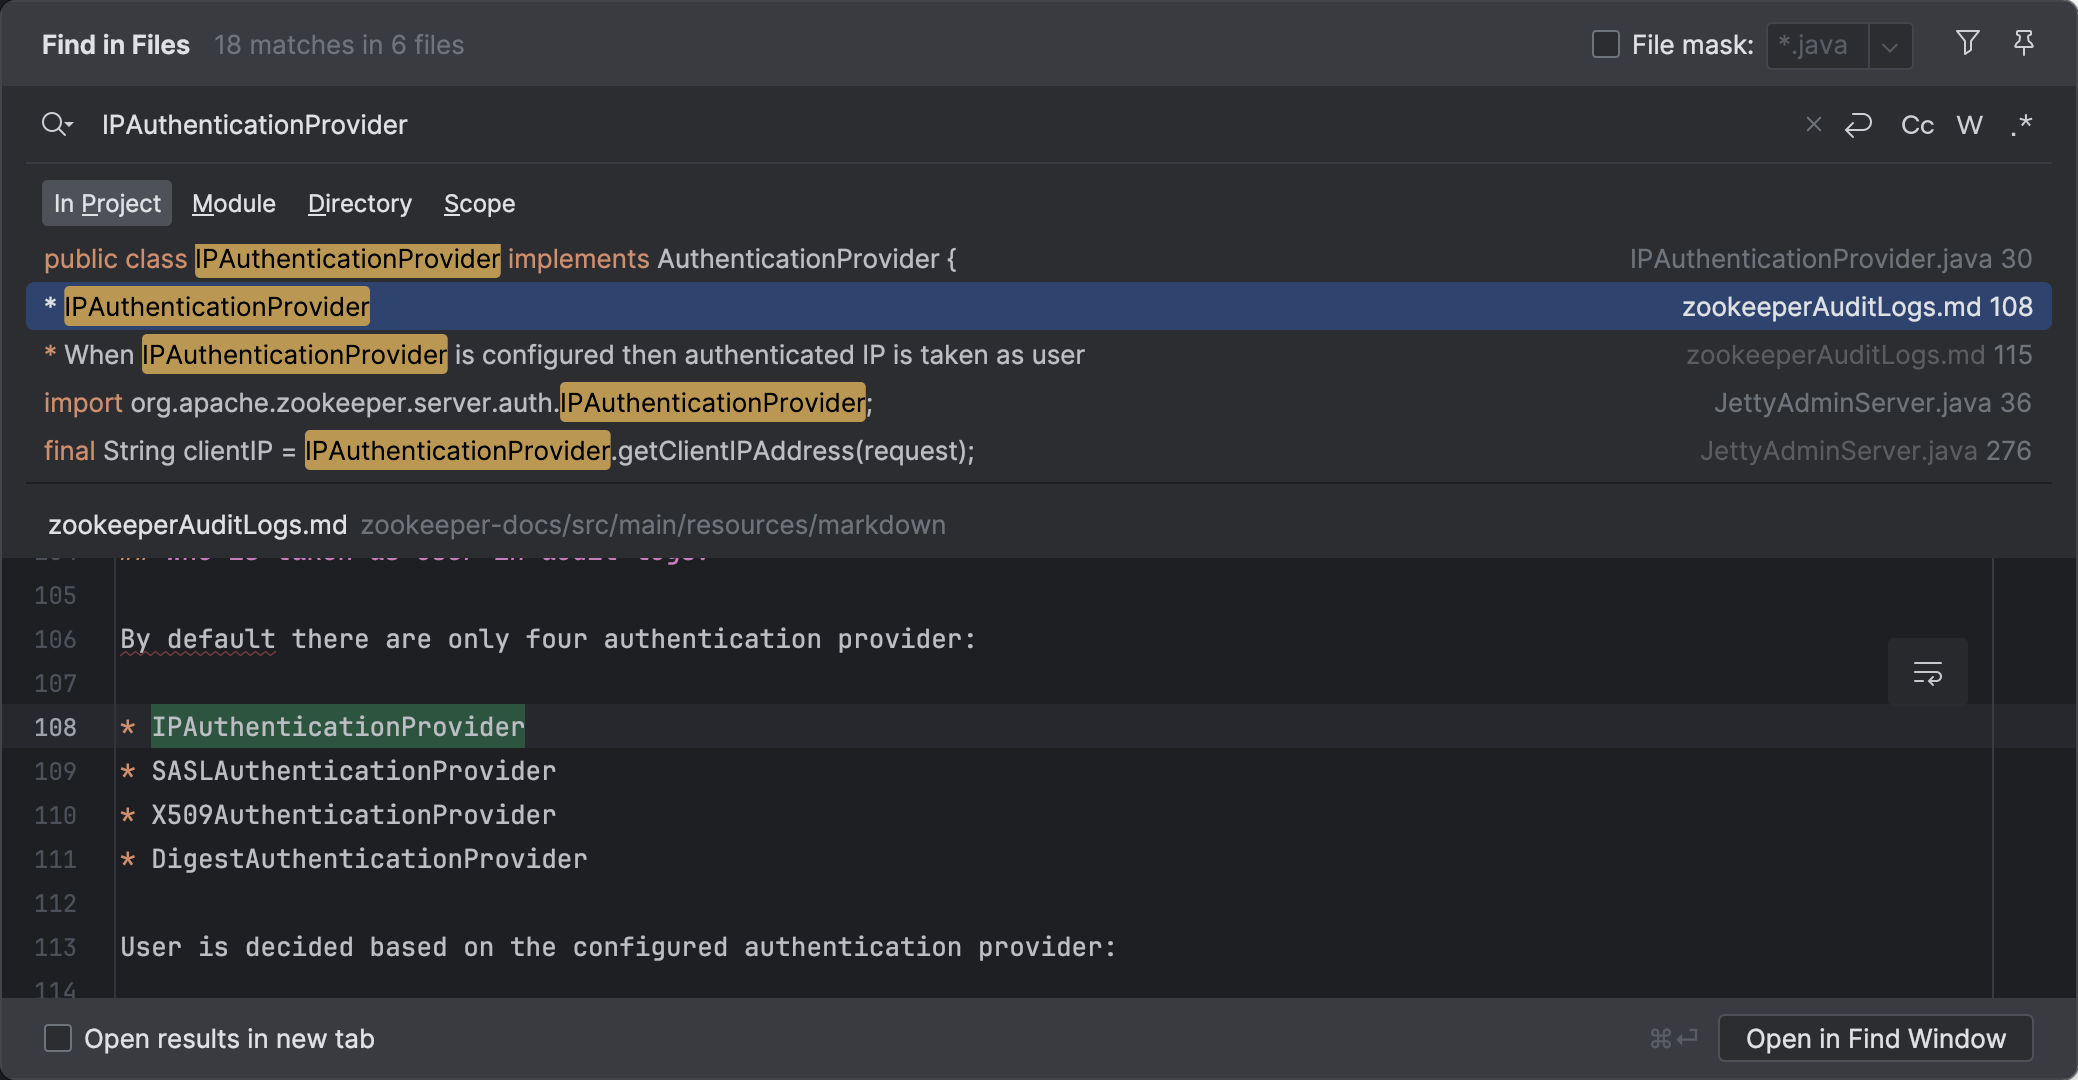Open search history magnifier dropdown
Image resolution: width=2078 pixels, height=1080 pixels.
[57, 125]
